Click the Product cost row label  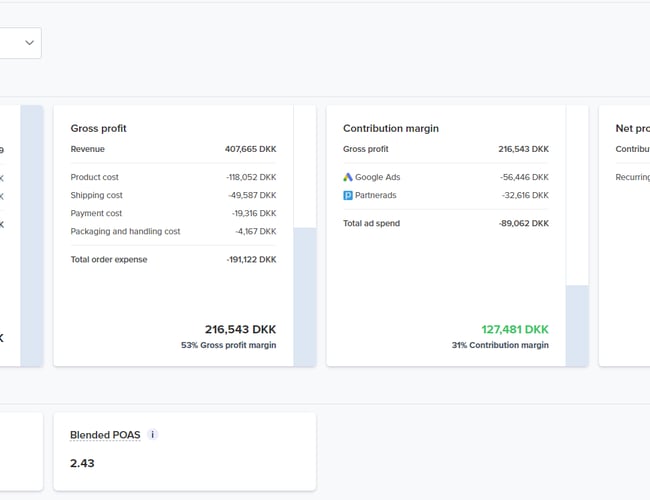pos(94,177)
